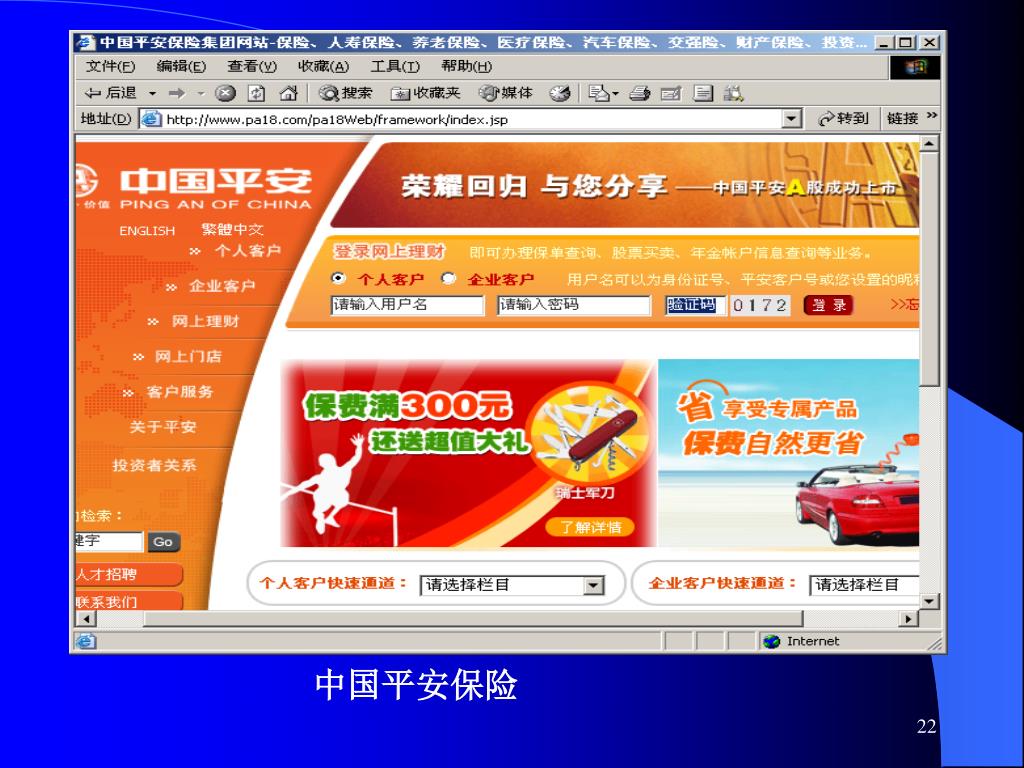Click the 验证码 verification code field
Viewport: 1024px width, 768px height.
click(695, 305)
